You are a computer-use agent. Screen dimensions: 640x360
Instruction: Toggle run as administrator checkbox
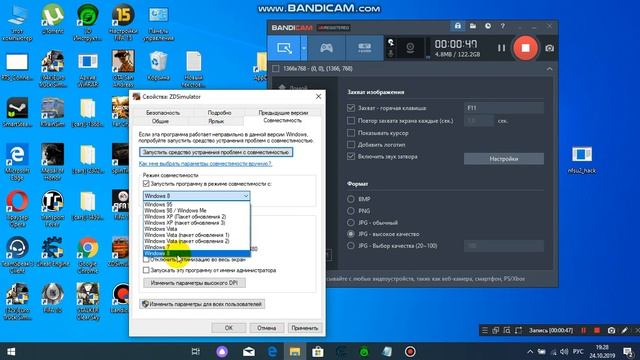tap(146, 270)
